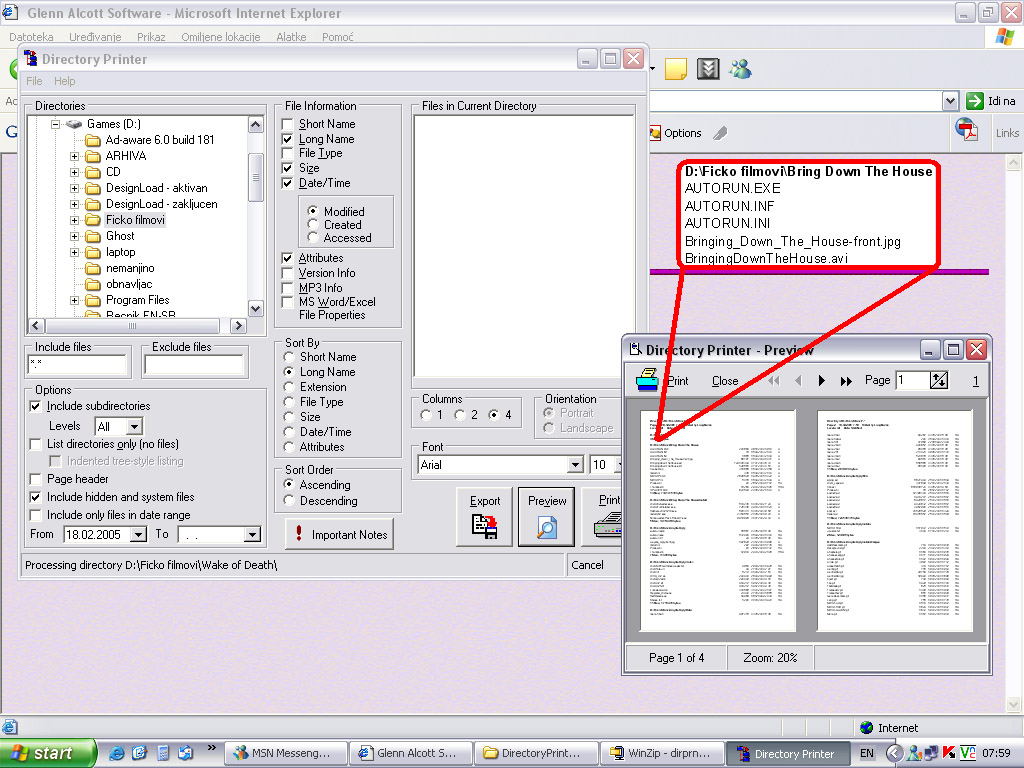Select Descending sort order
The image size is (1024, 768).
[289, 500]
